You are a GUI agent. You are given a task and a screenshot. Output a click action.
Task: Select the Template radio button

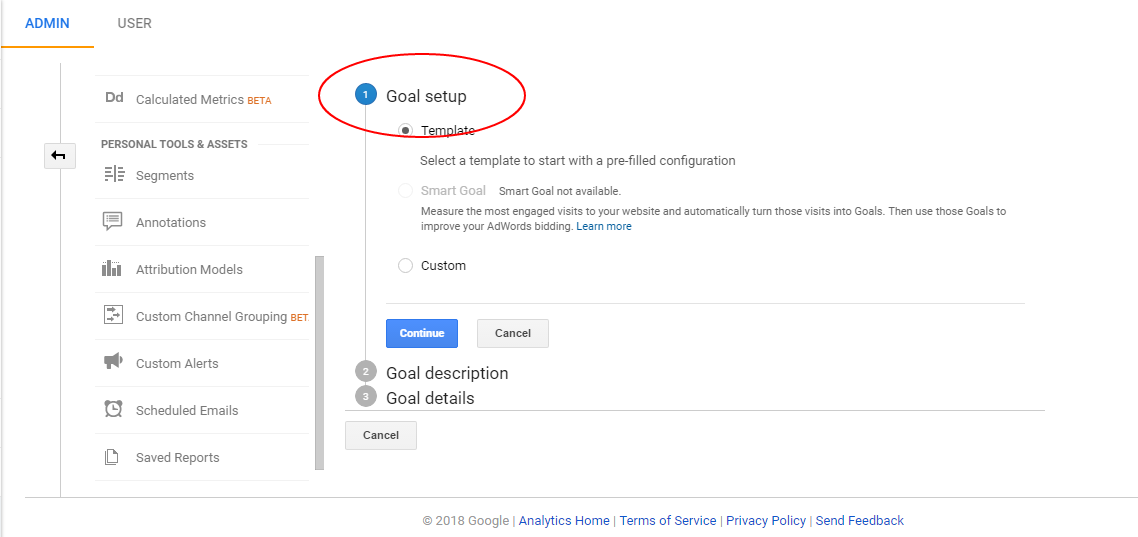tap(405, 130)
